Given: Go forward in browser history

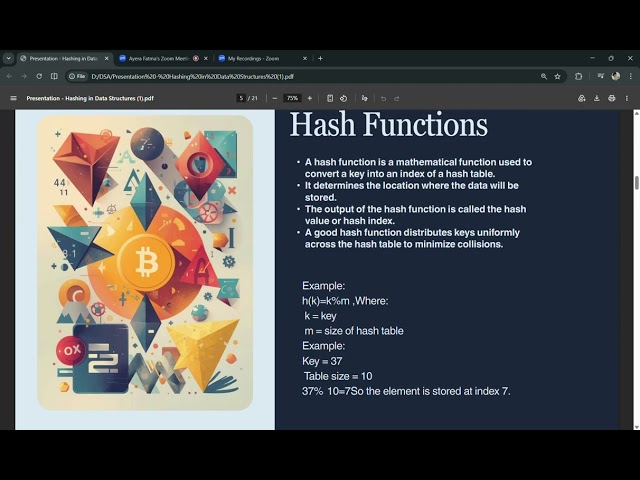Looking at the screenshot, I should coord(24,76).
